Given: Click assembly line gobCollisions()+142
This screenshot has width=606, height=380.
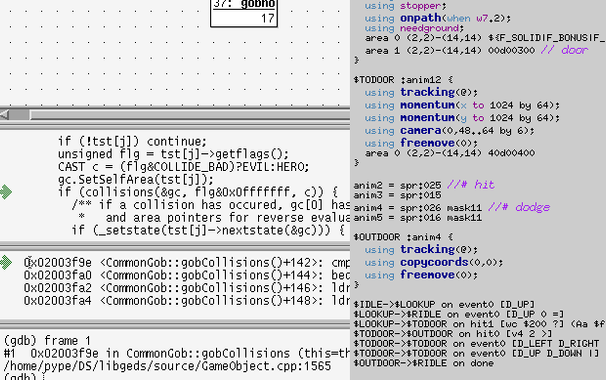Looking at the screenshot, I should tap(187, 263).
